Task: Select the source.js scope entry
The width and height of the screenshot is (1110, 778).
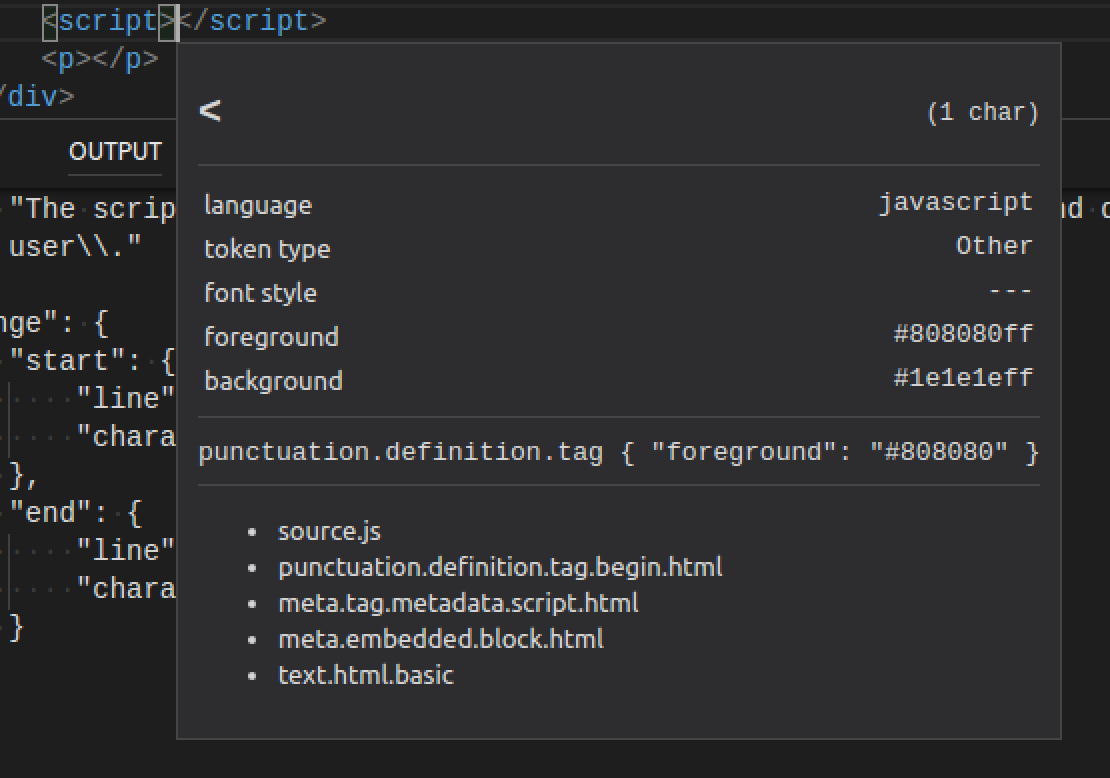Action: coord(329,531)
